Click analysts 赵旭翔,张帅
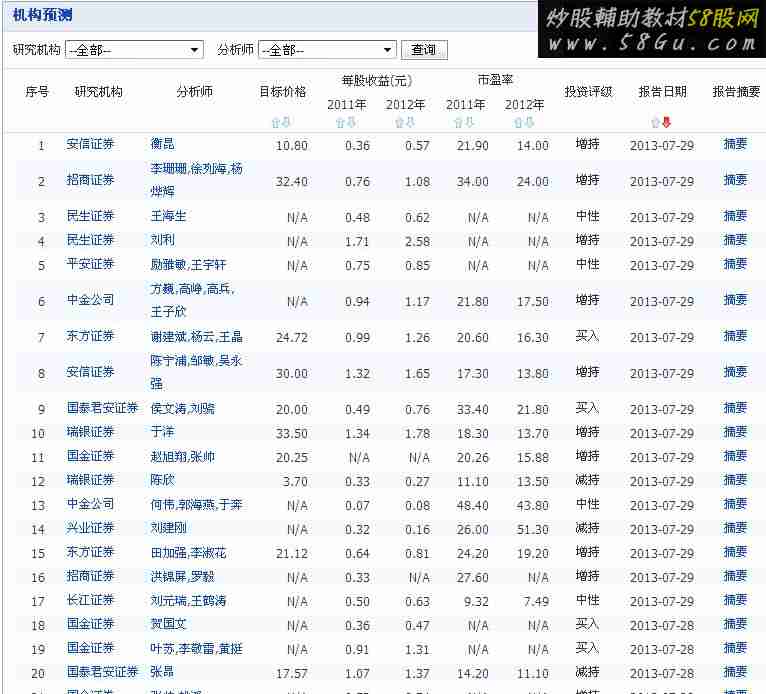 pyautogui.click(x=183, y=457)
